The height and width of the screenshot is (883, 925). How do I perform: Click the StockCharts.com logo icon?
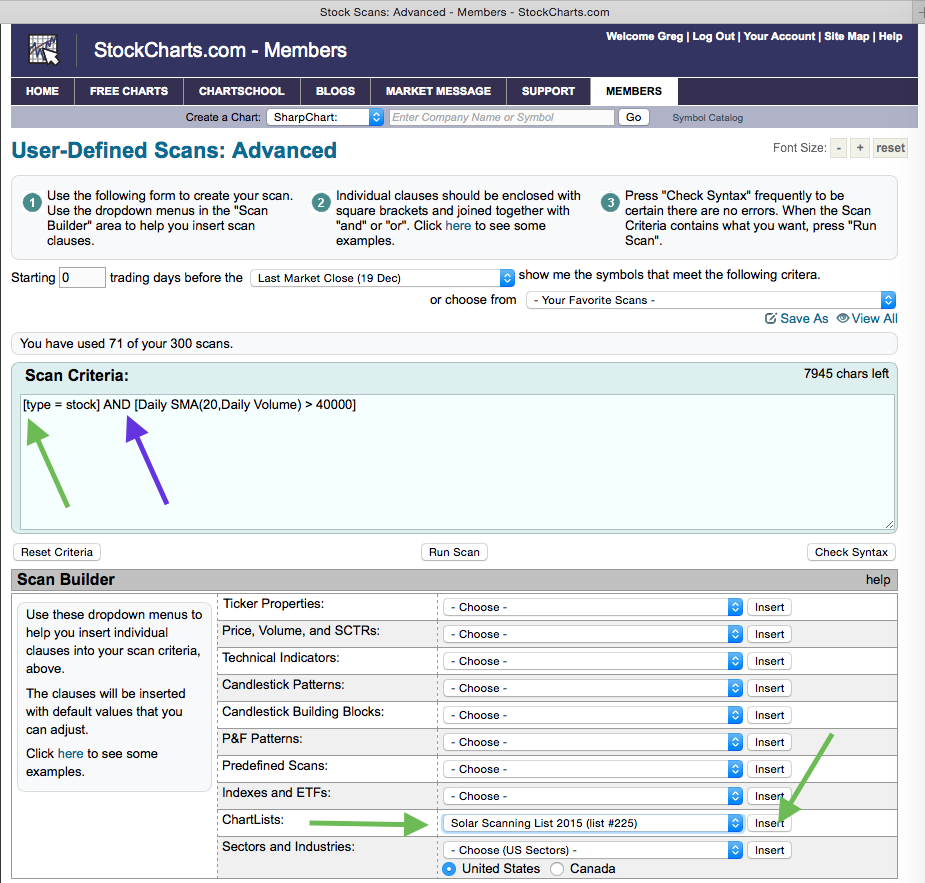[x=43, y=50]
